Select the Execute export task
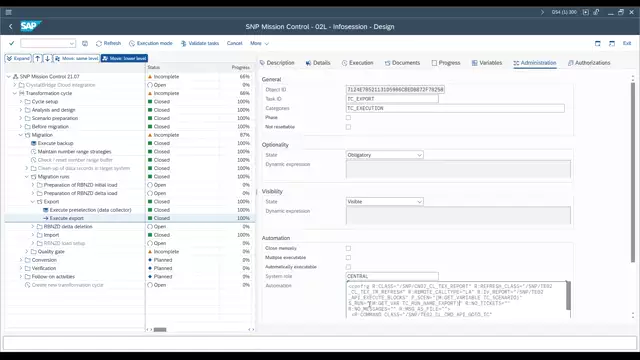Viewport: 640px width, 360px height. (x=67, y=218)
